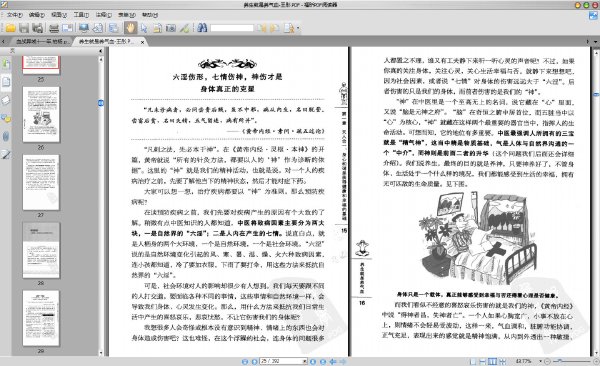Screen dimensions: 600x366
Task: Open the Pages thumbnail panel icon
Action: click(x=6, y=82)
